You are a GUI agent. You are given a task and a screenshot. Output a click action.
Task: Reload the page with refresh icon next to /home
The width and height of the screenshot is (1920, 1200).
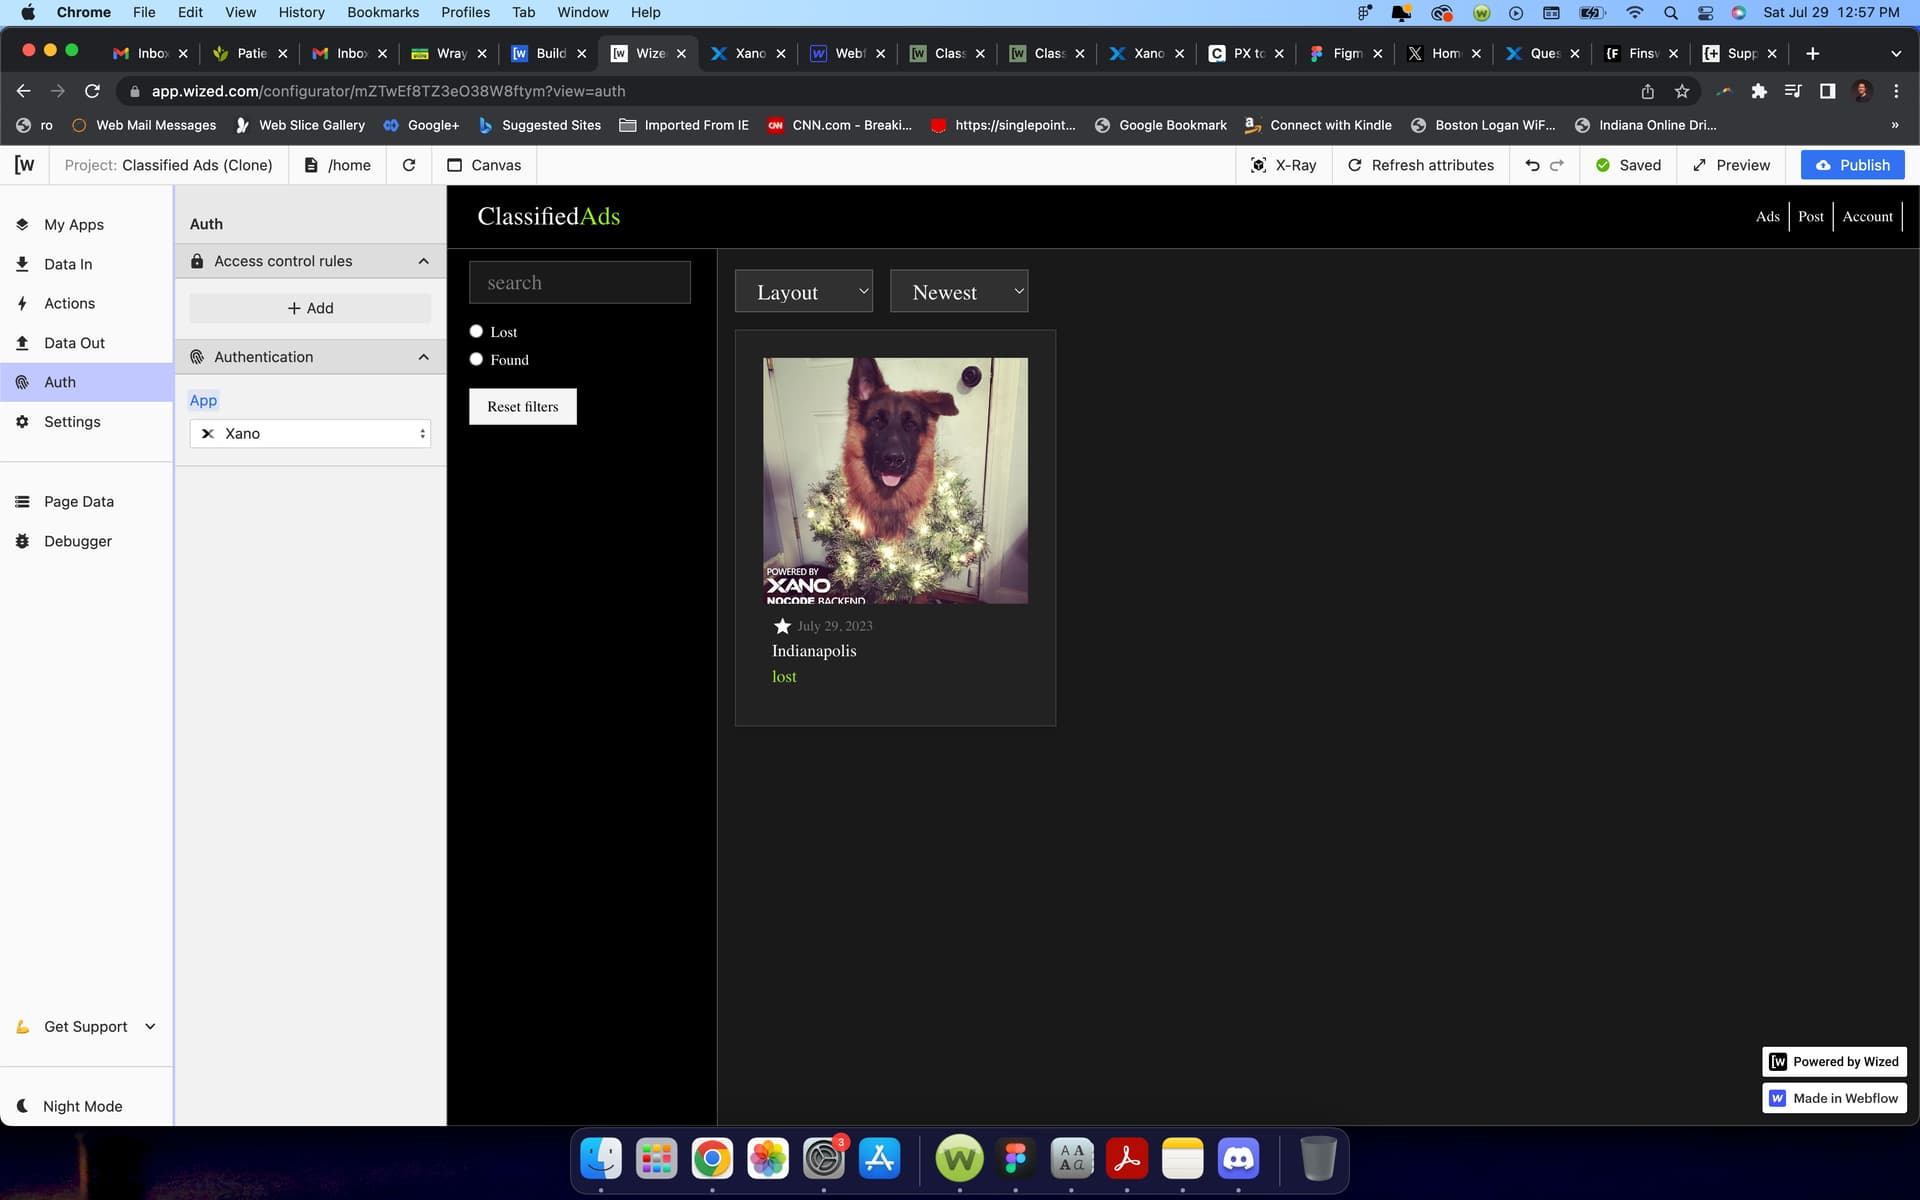point(409,165)
